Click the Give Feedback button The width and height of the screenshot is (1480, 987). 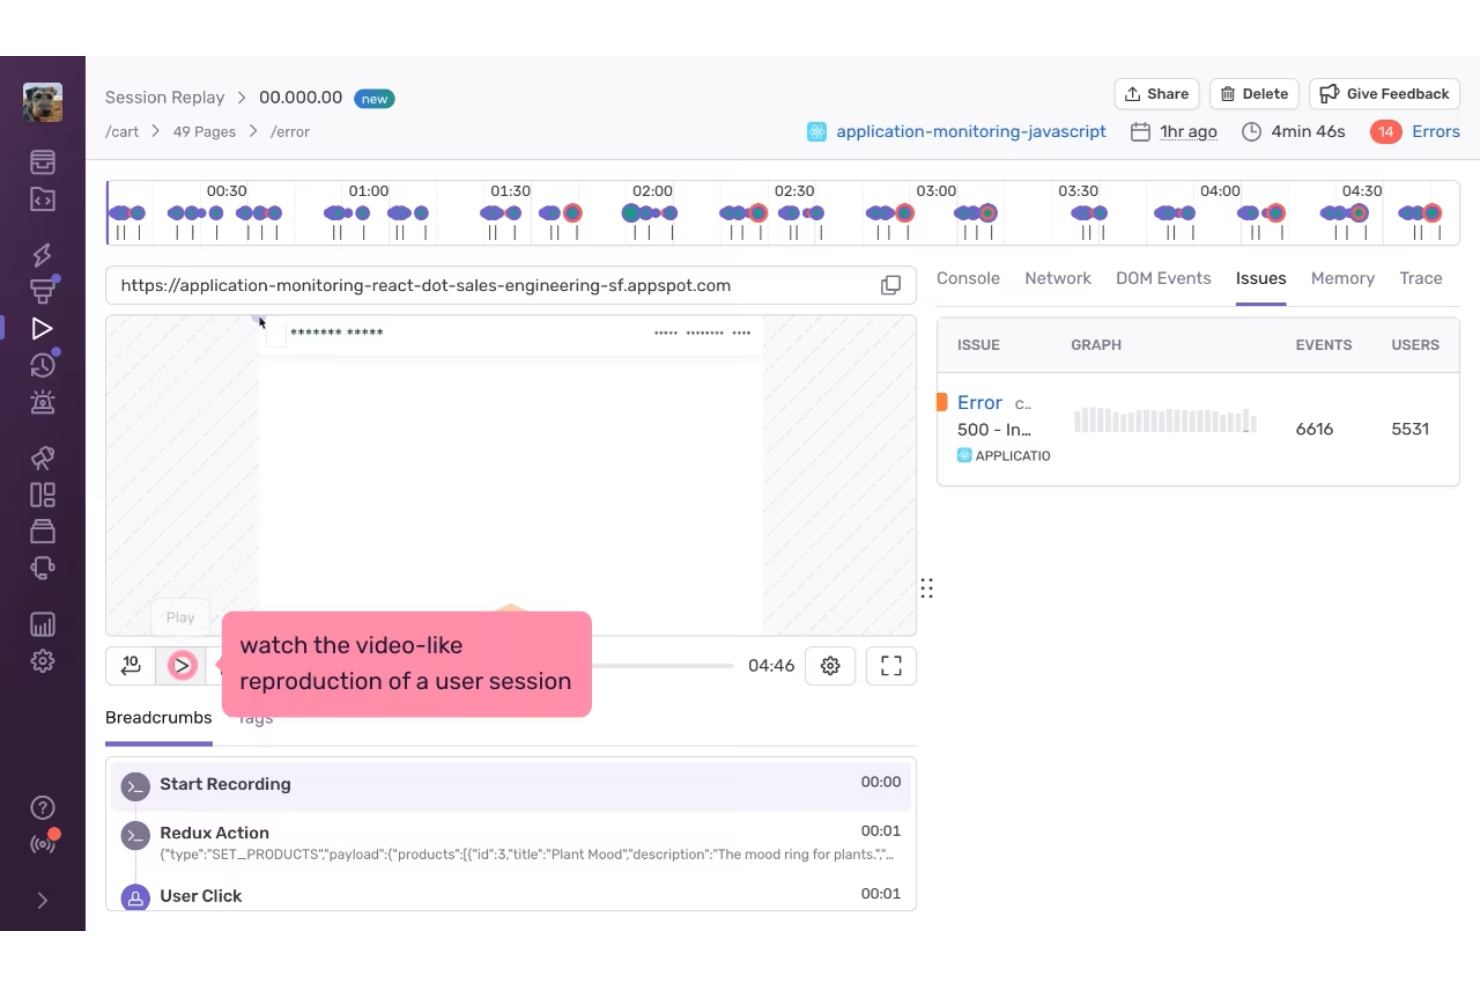1384,93
